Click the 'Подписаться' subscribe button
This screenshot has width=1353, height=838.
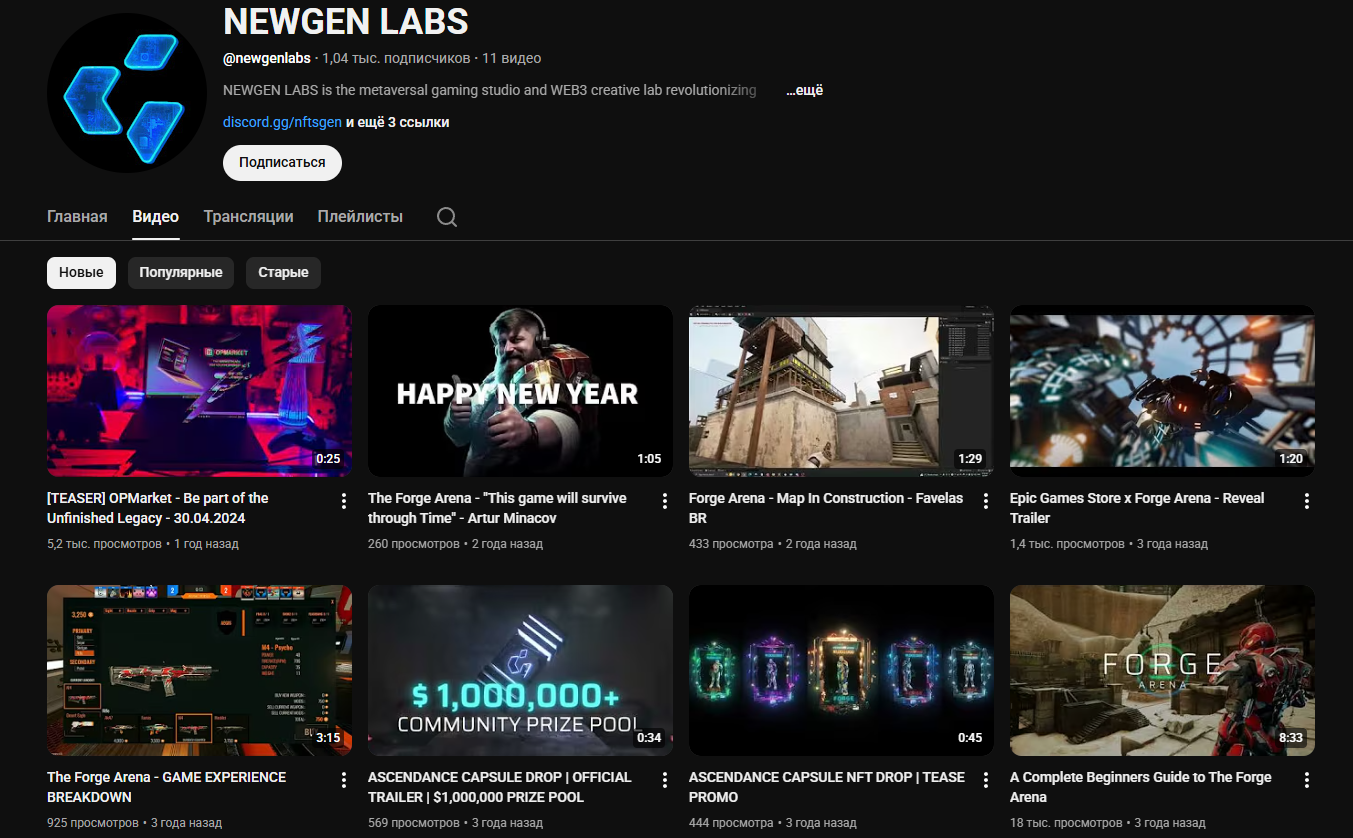282,162
